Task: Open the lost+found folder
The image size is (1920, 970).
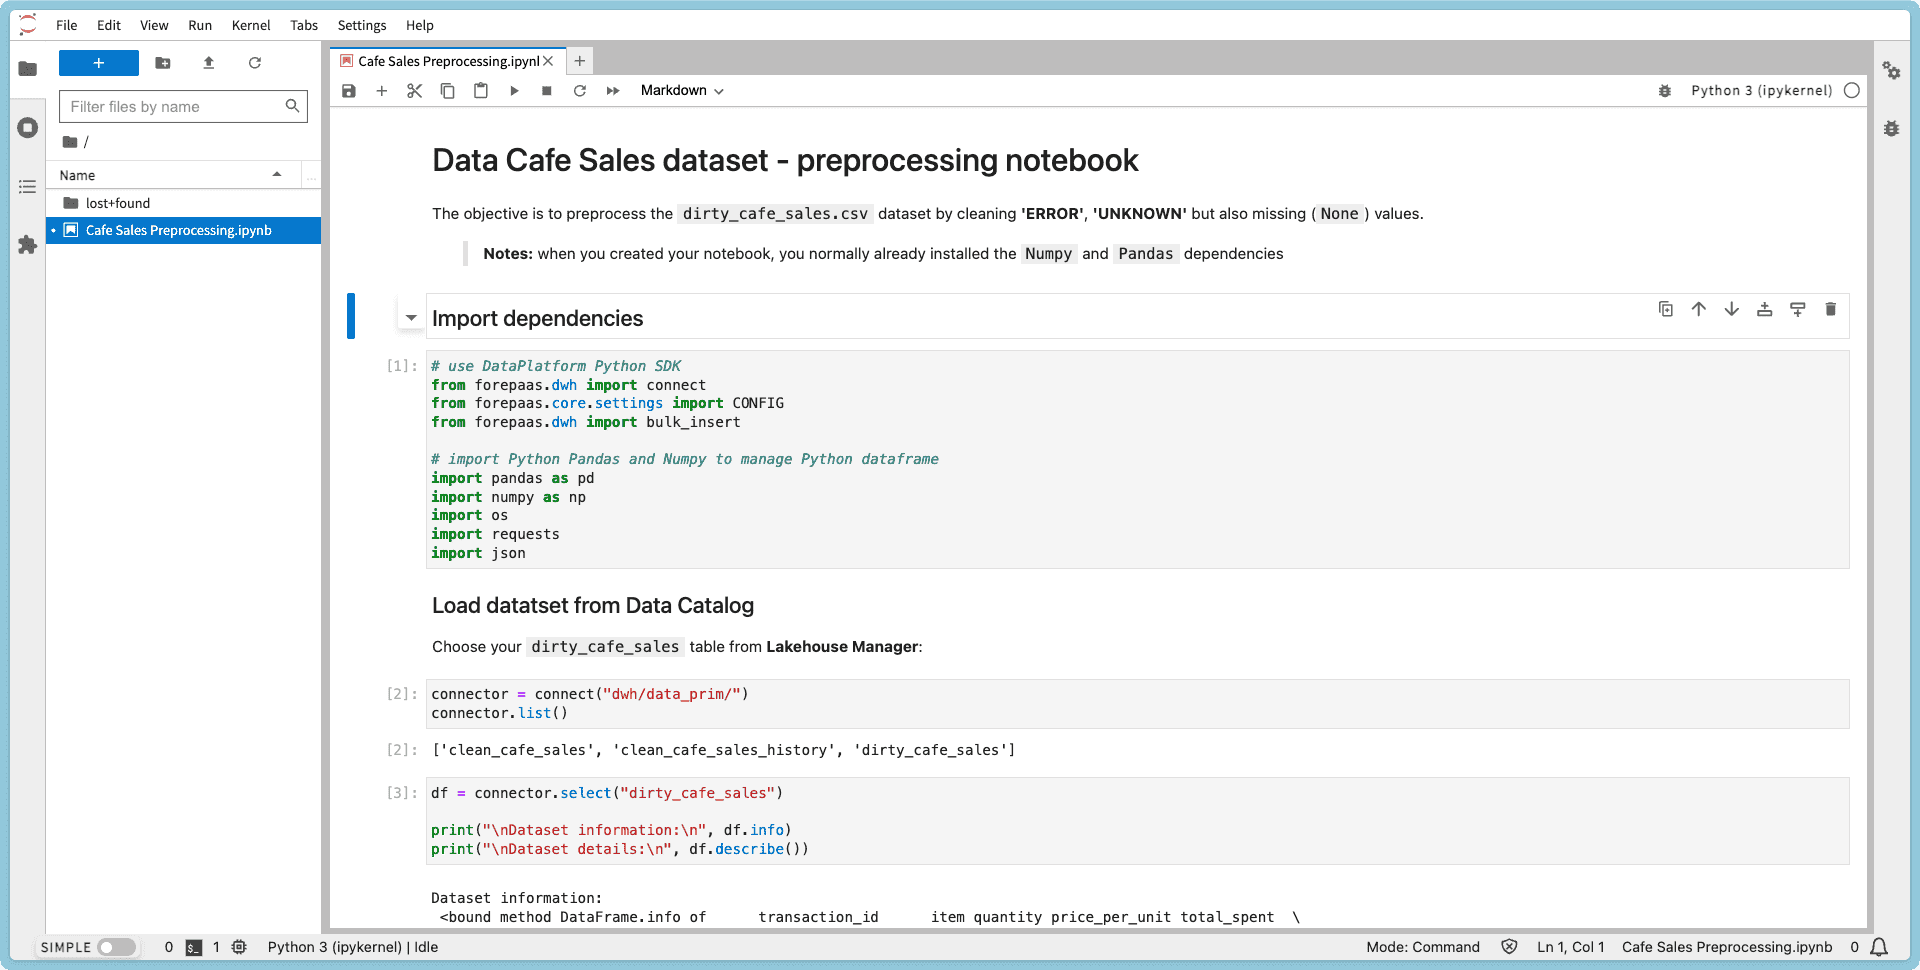Action: click(184, 203)
